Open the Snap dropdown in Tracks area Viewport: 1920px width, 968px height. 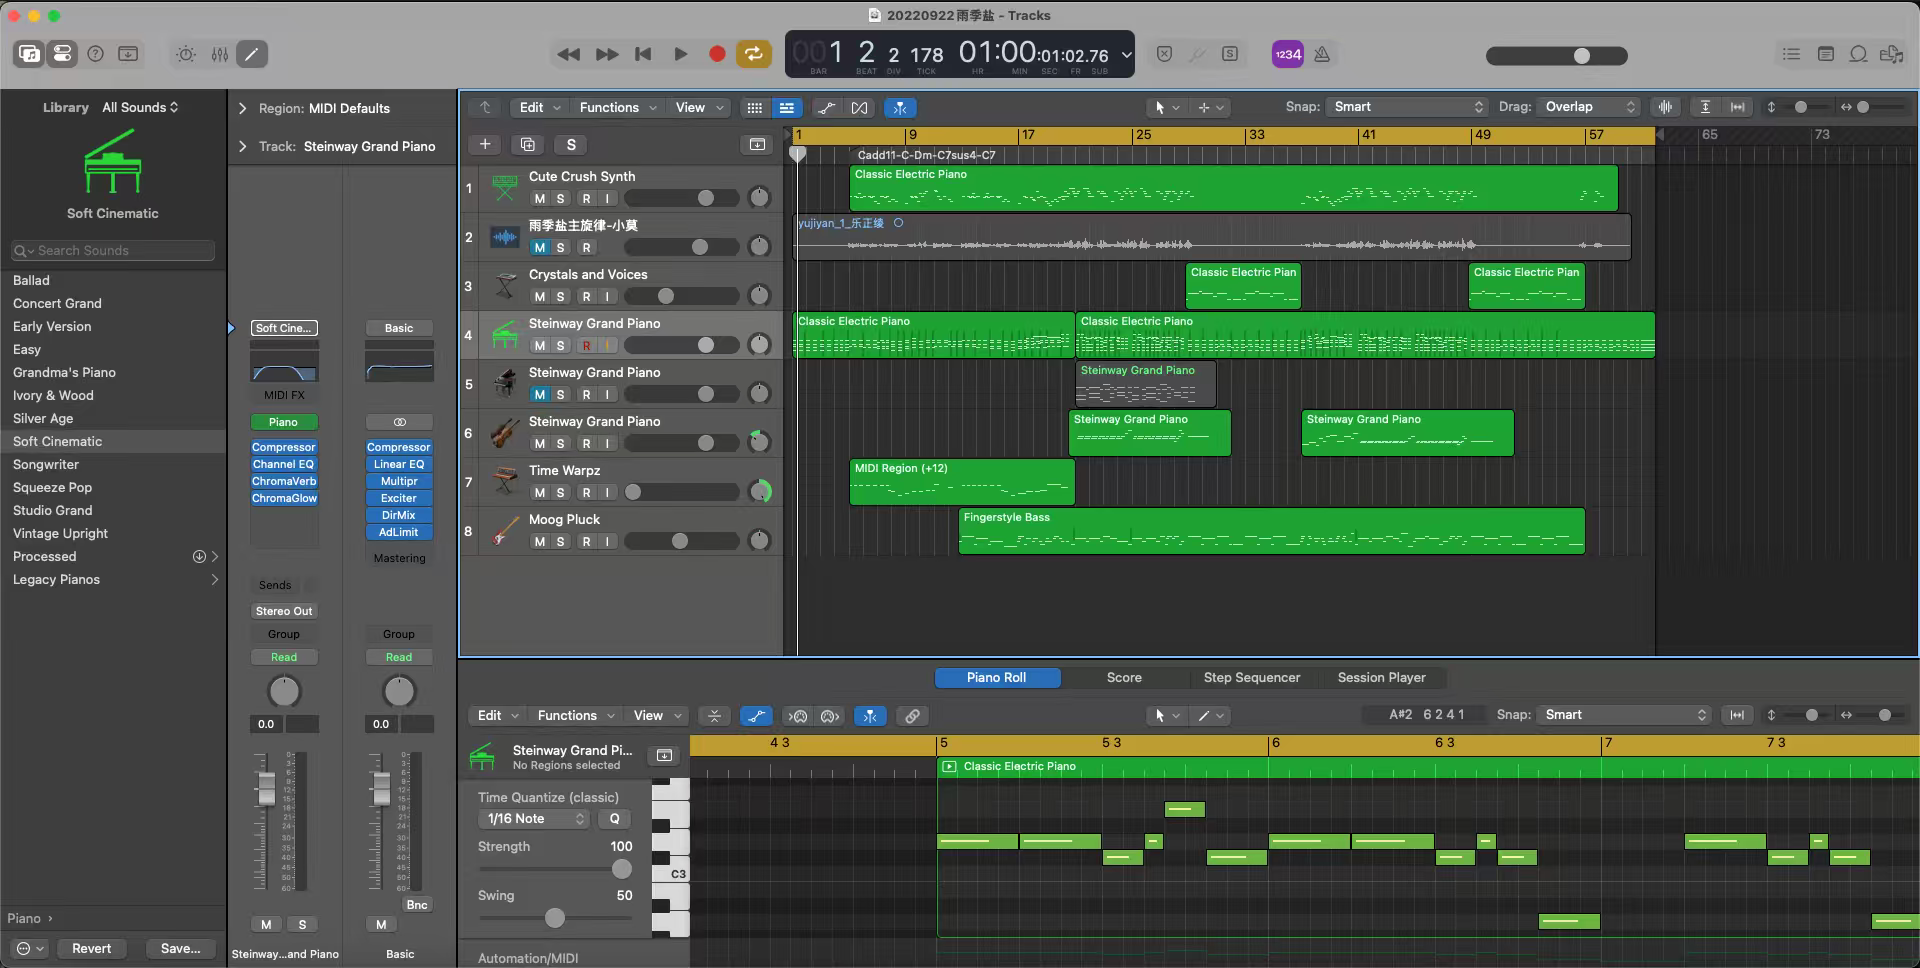pos(1407,107)
